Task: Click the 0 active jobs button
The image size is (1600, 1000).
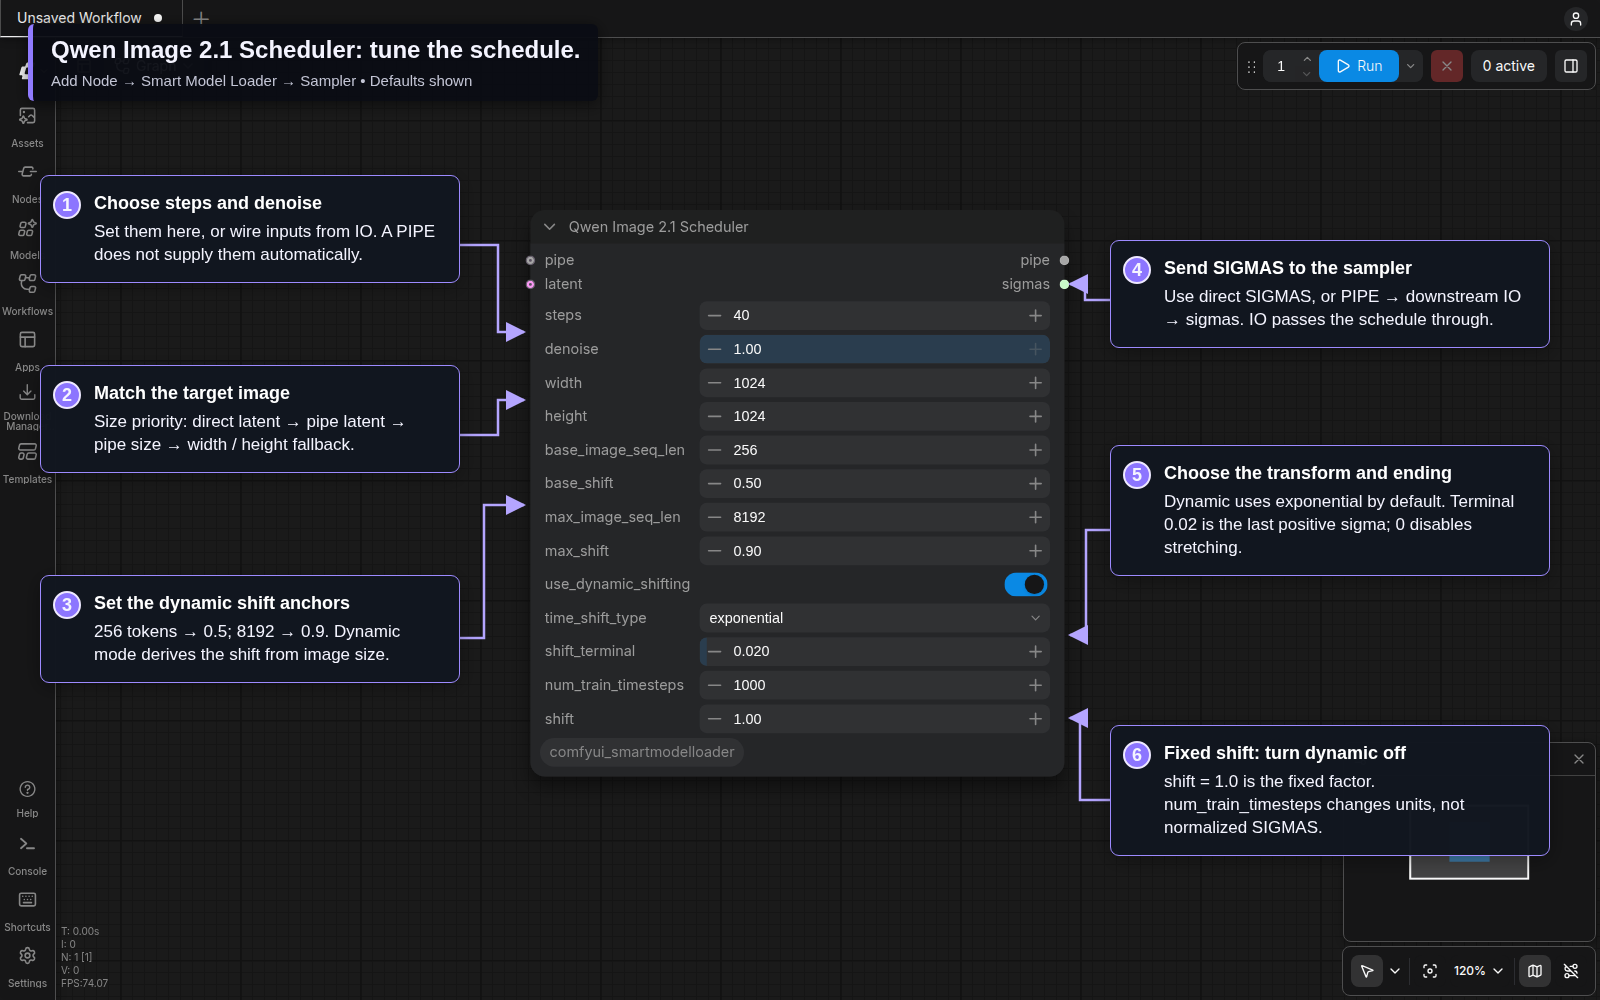Action: [1508, 66]
